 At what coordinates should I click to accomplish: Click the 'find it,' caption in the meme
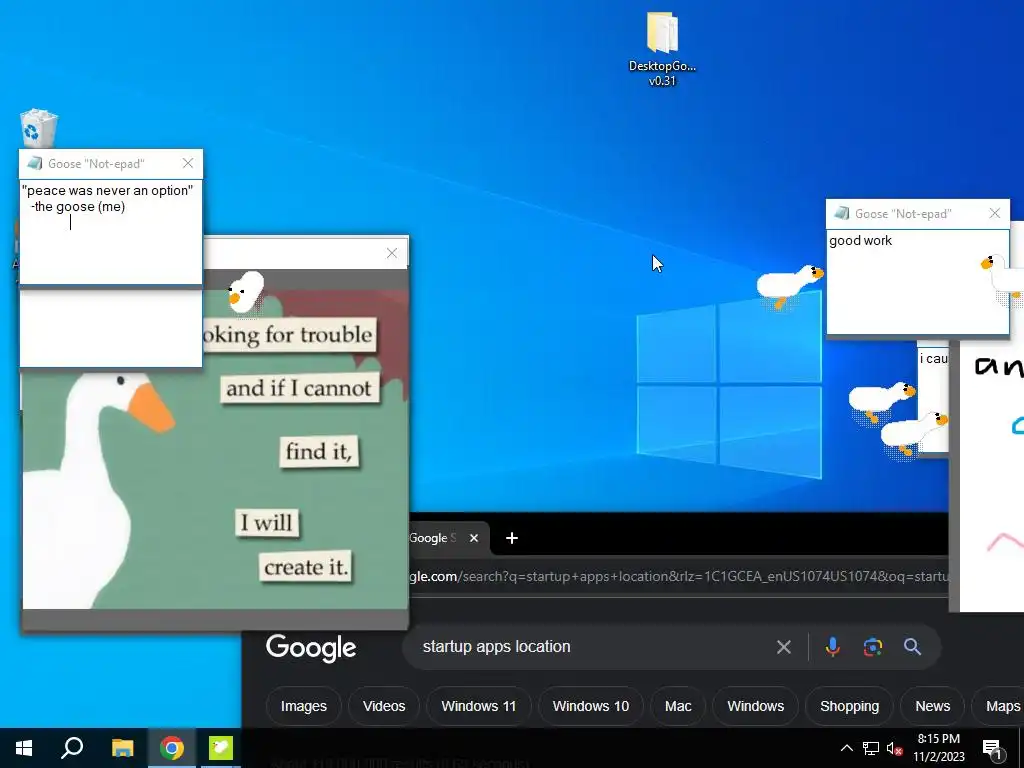pos(319,451)
